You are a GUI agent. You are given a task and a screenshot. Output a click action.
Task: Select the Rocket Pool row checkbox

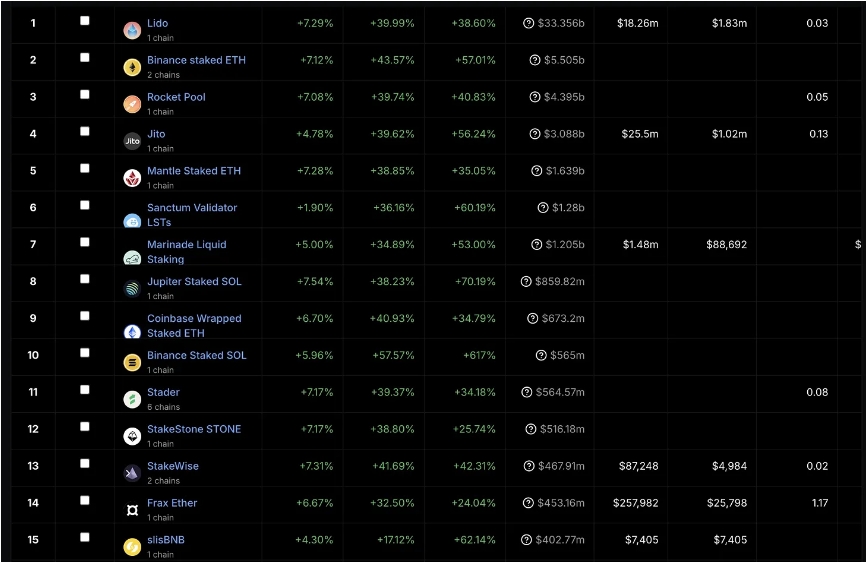click(x=85, y=94)
